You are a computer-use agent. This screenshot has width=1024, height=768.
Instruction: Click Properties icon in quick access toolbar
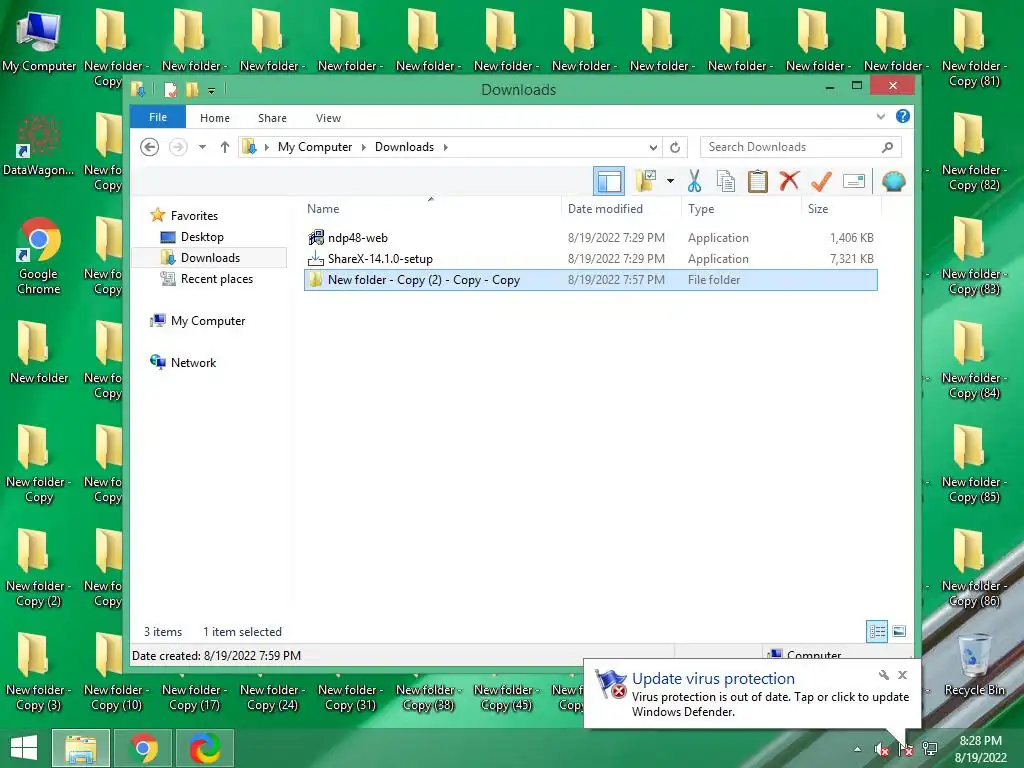[170, 89]
